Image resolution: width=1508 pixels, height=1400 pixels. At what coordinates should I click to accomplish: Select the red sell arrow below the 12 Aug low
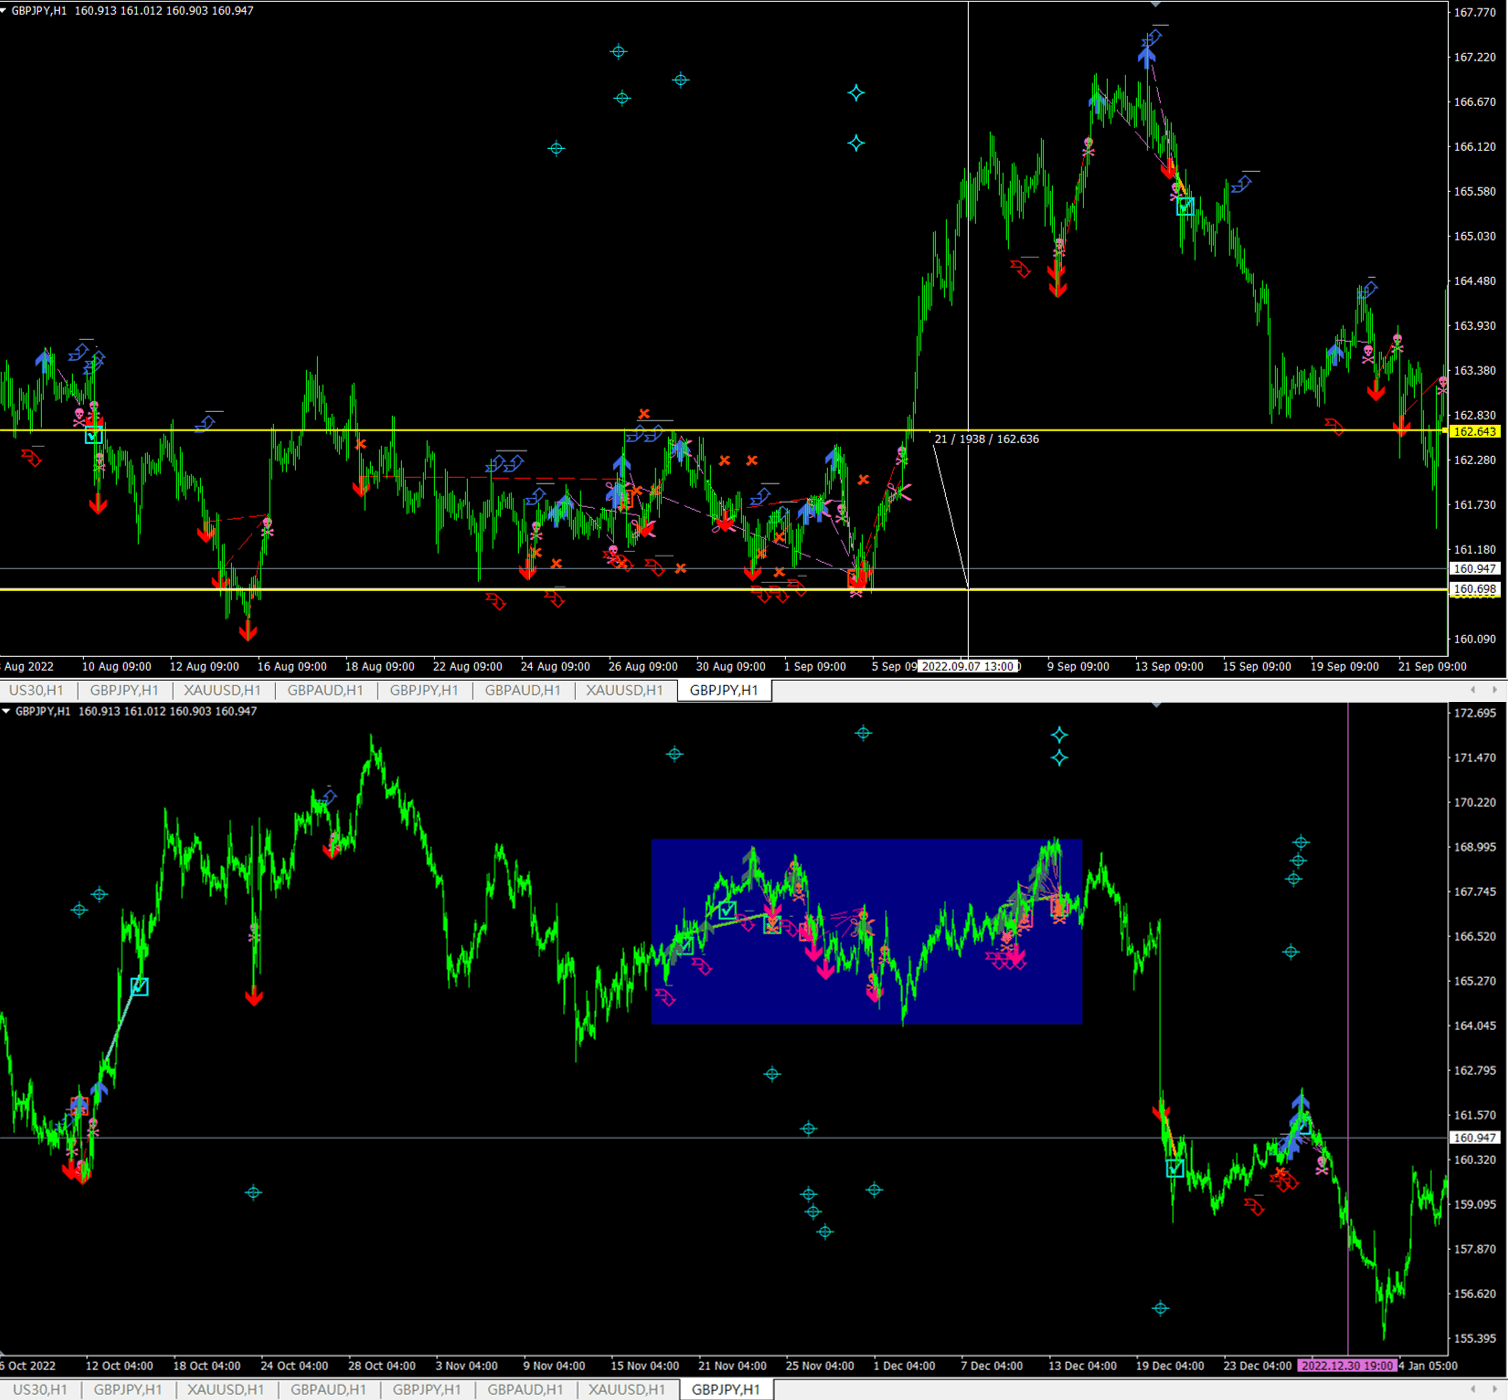click(x=248, y=631)
